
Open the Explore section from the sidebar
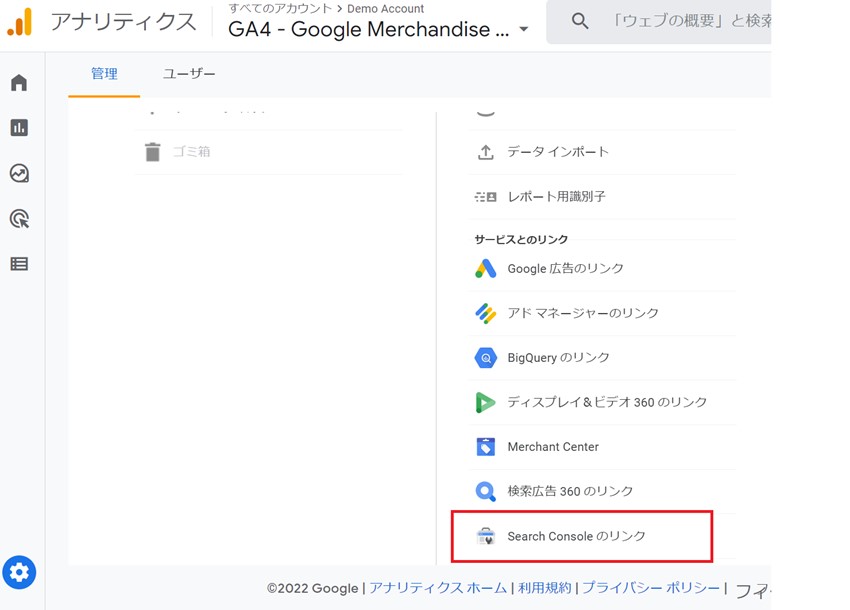coord(18,173)
